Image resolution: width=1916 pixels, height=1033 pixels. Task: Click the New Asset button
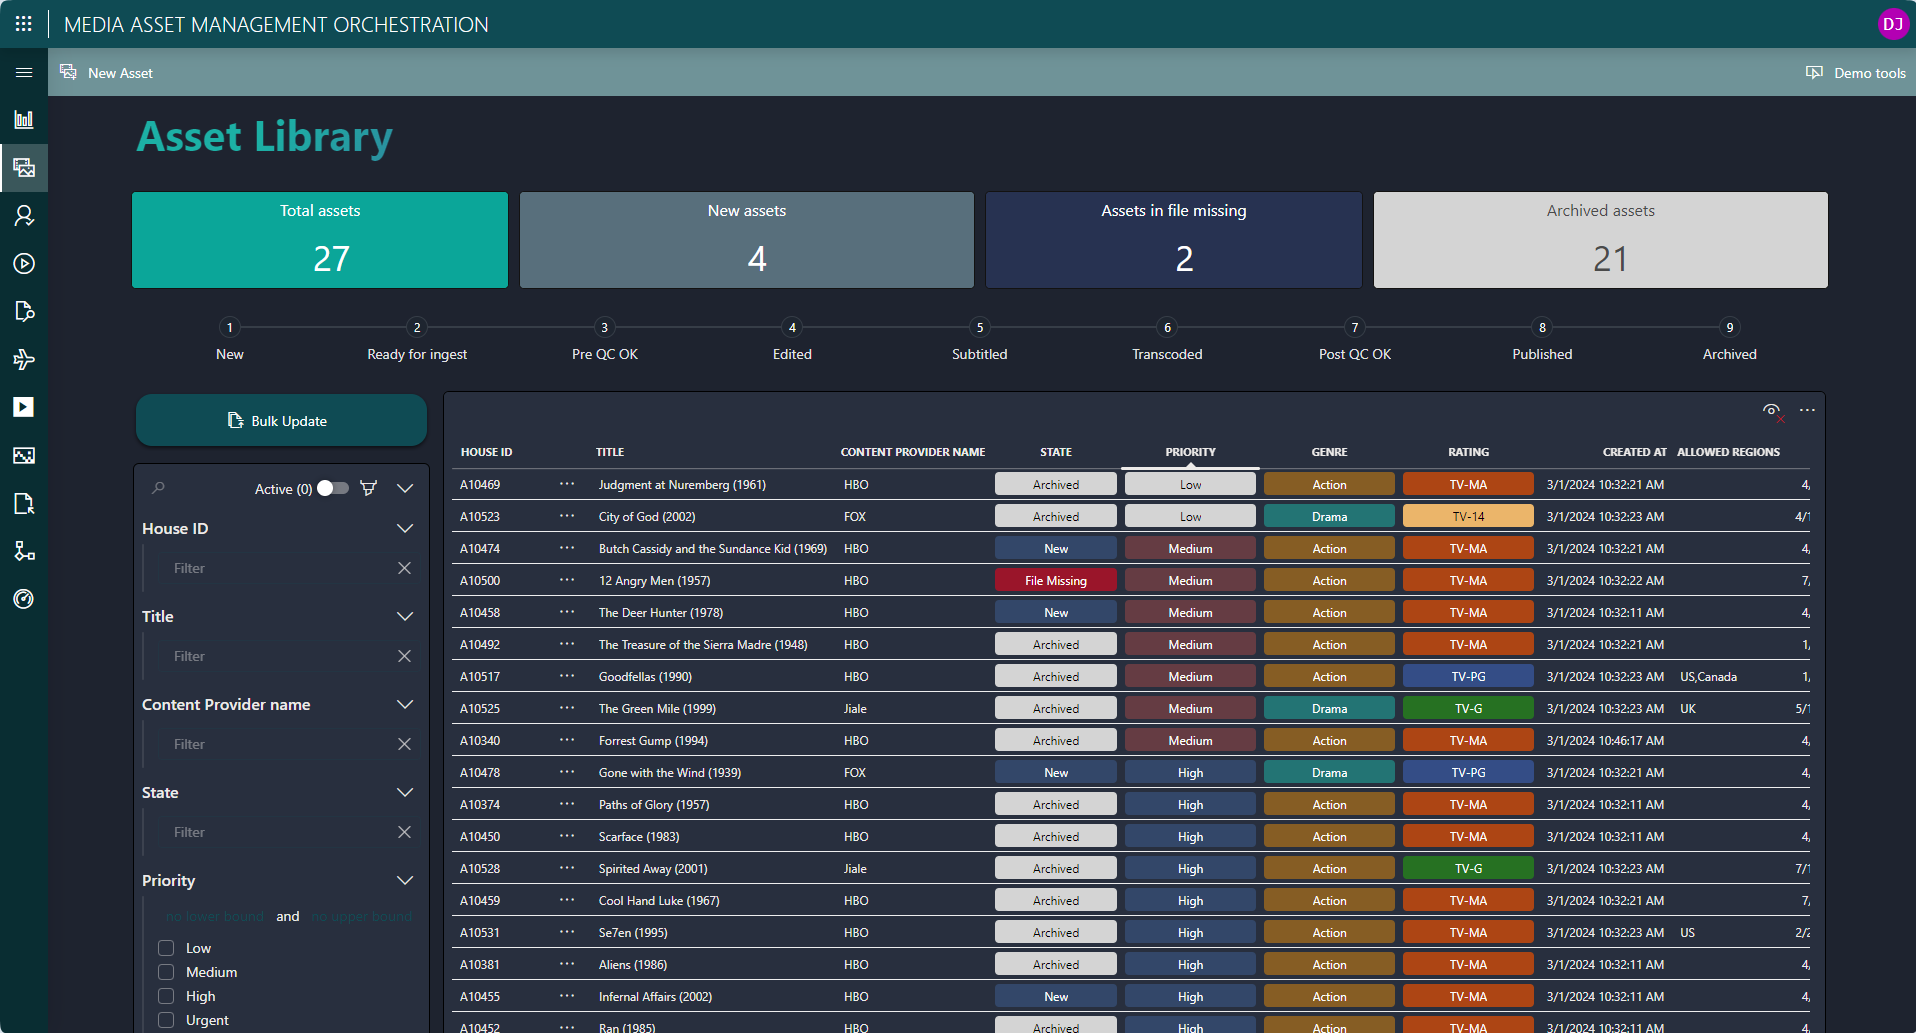point(107,72)
